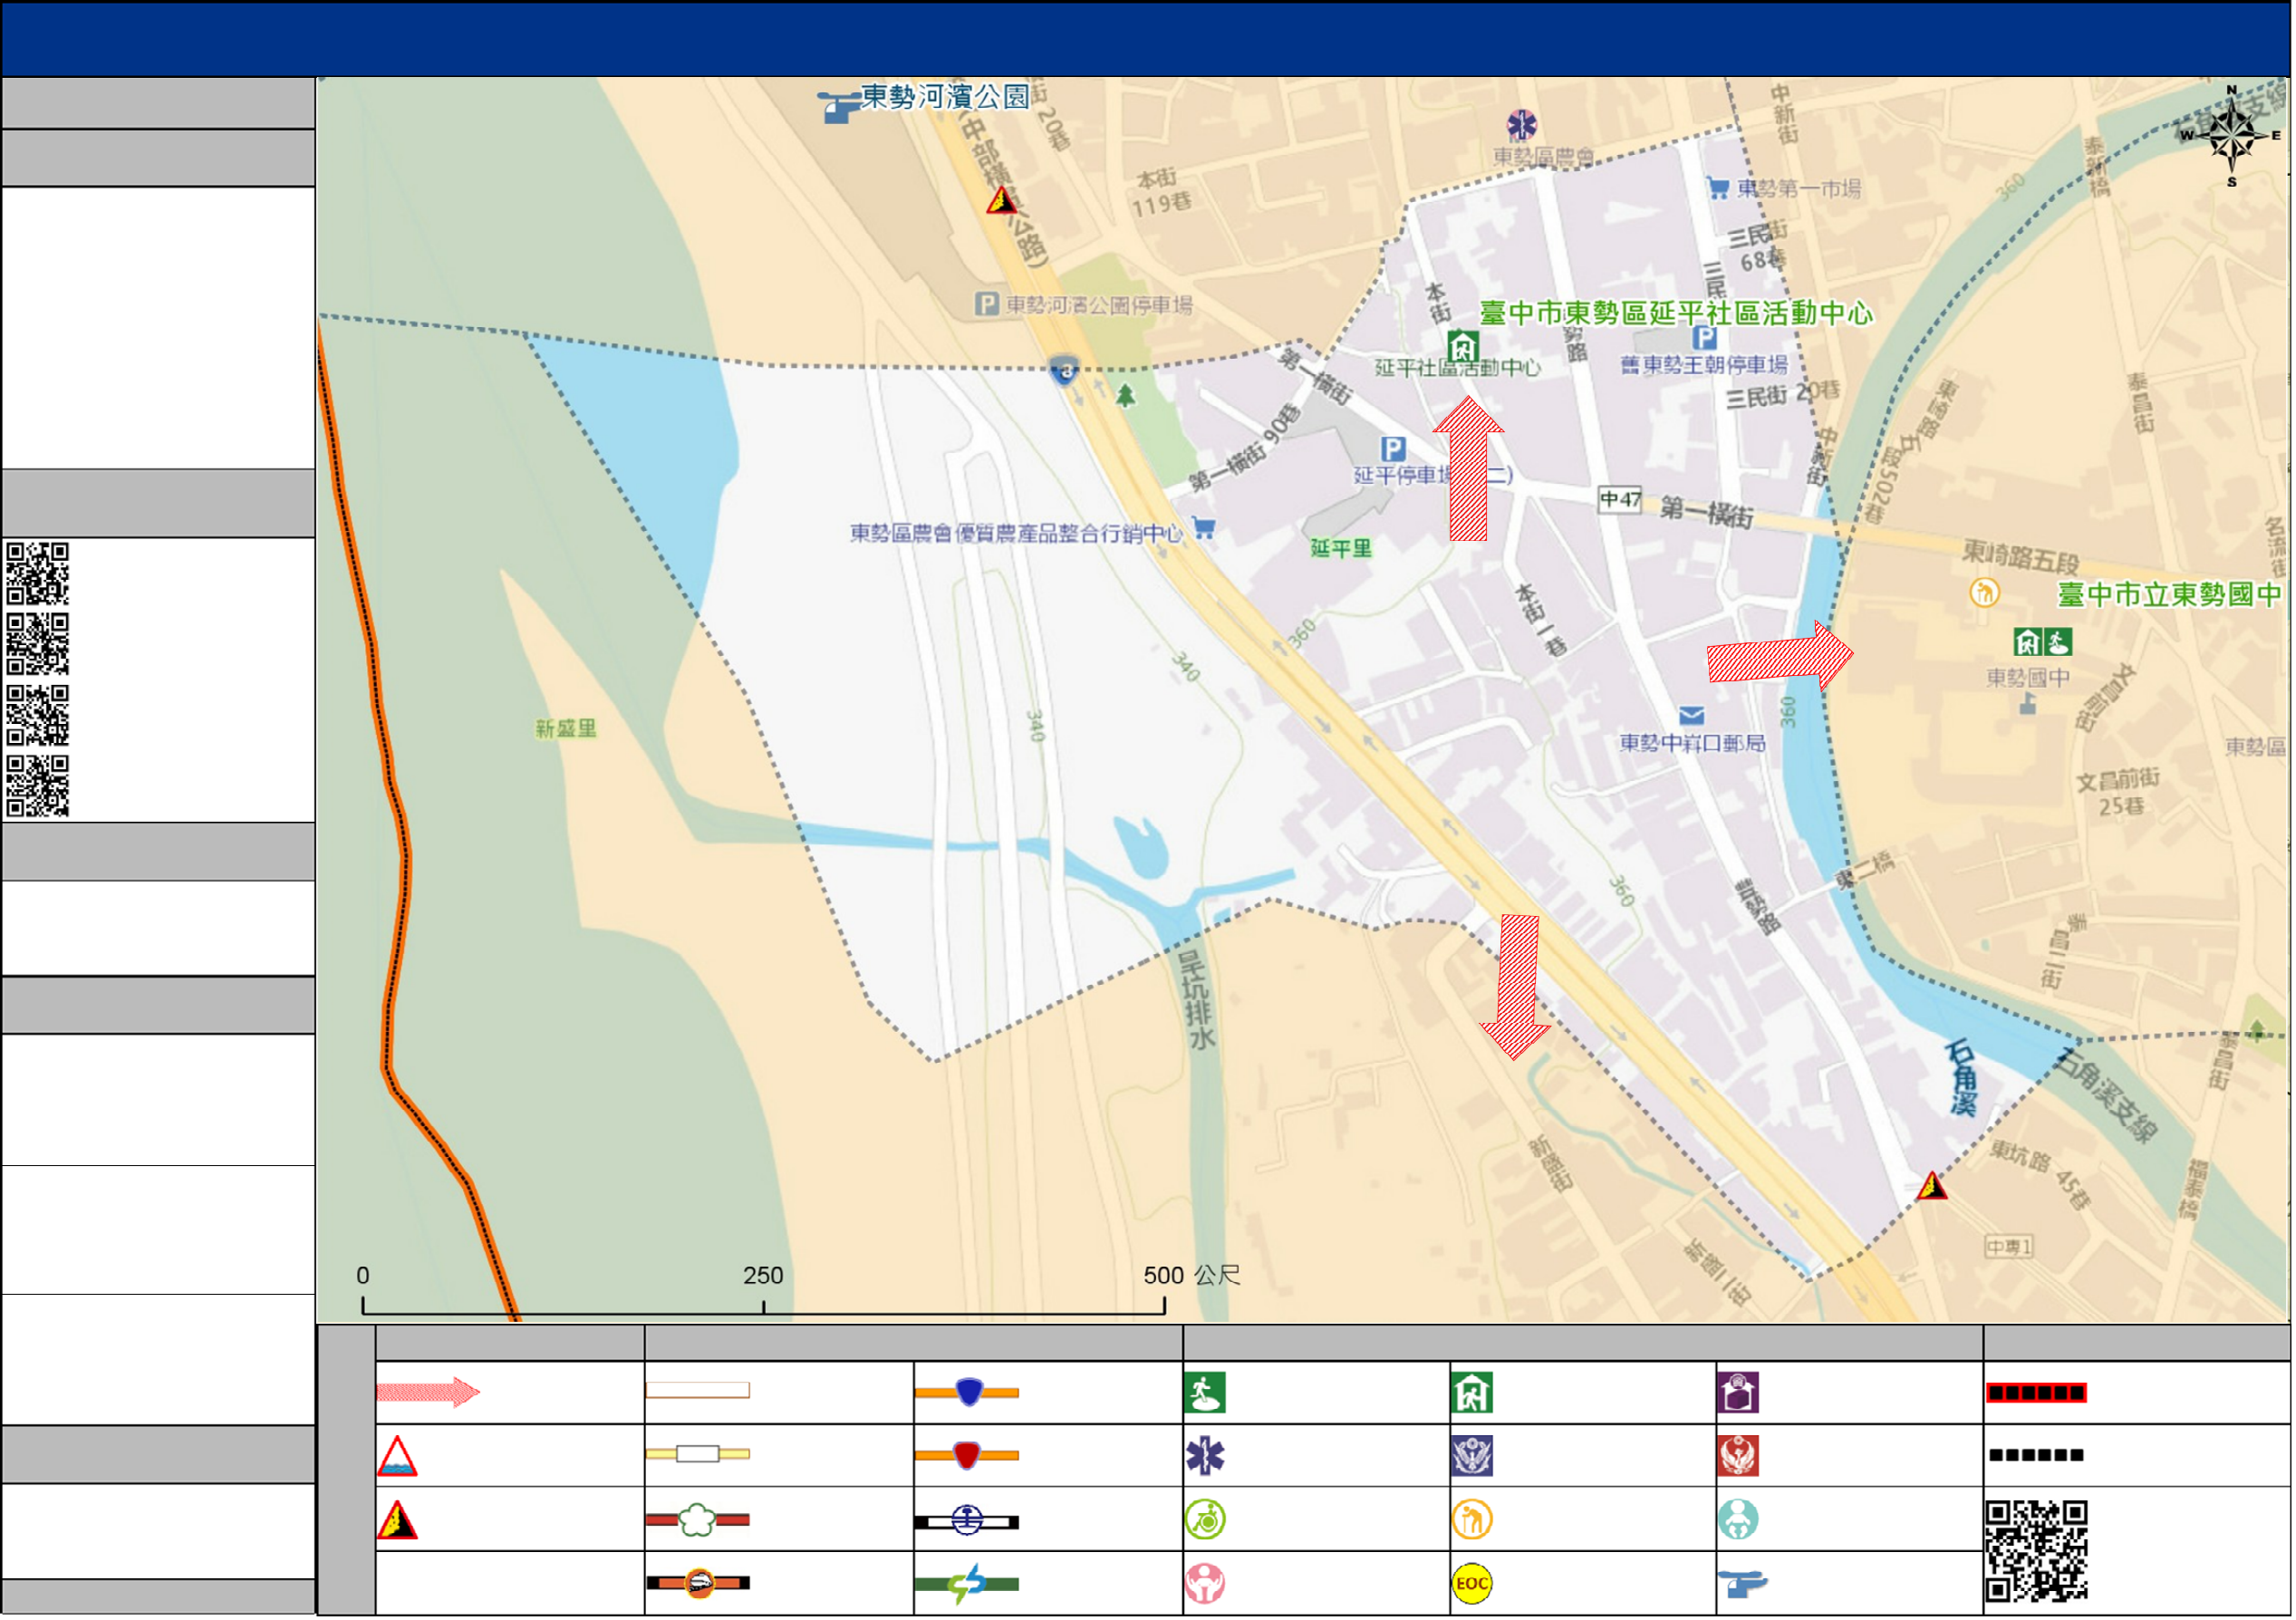Image resolution: width=2296 pixels, height=1620 pixels.
Task: Click the QR code in the legend
Action: point(2037,1552)
